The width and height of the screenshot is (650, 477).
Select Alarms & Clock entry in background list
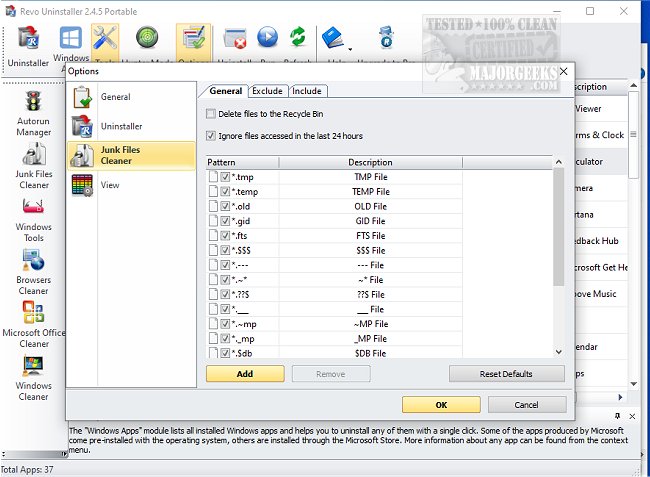(600, 135)
